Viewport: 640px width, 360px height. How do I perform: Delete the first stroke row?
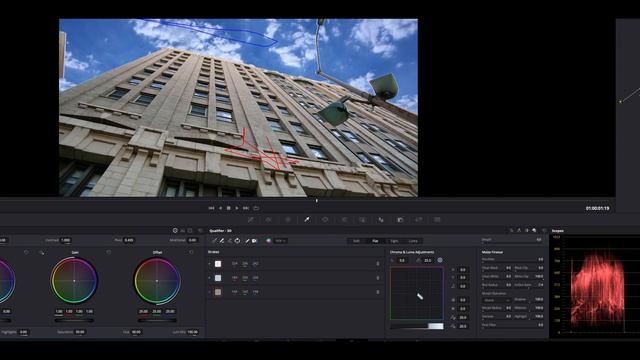click(378, 264)
